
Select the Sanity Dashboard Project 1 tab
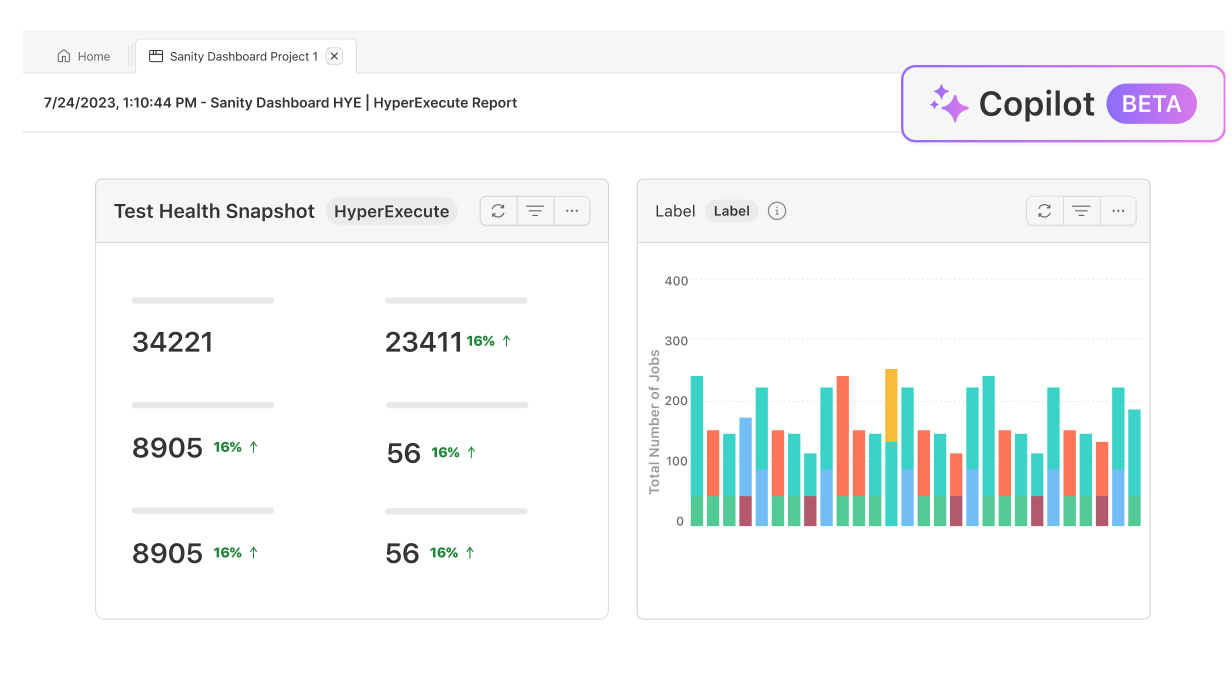pos(245,57)
